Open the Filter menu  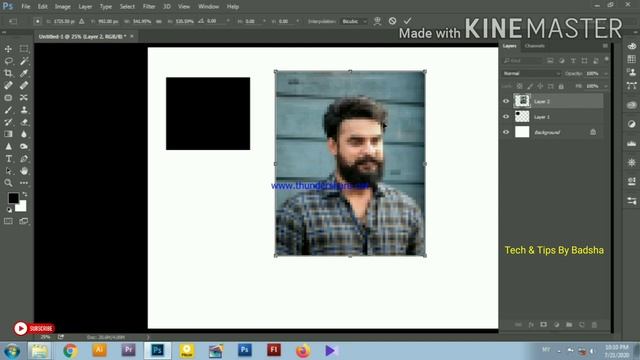coord(149,7)
